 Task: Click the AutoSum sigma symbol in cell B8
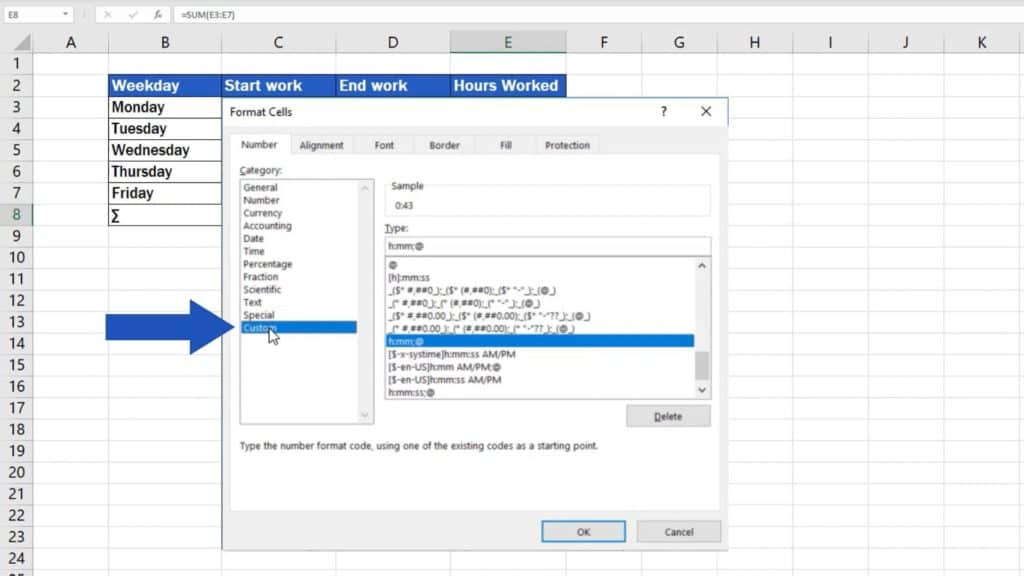(117, 214)
